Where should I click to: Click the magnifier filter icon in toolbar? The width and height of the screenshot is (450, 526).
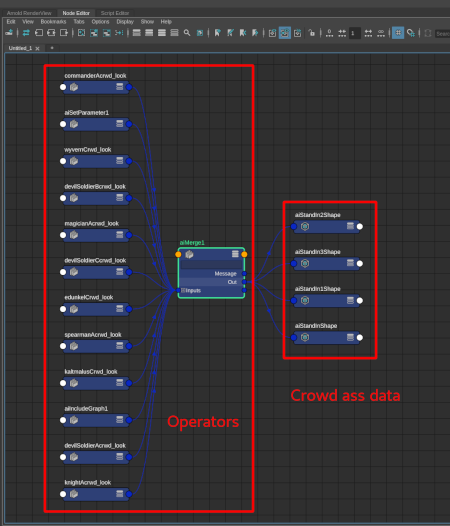click(x=187, y=33)
